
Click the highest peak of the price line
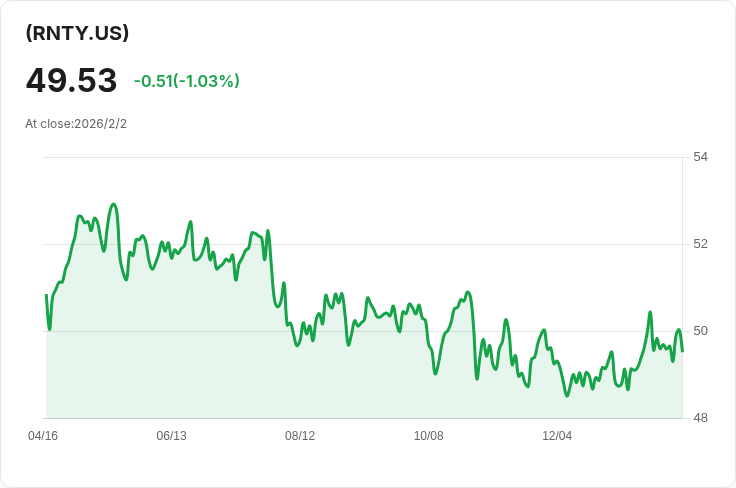114,204
